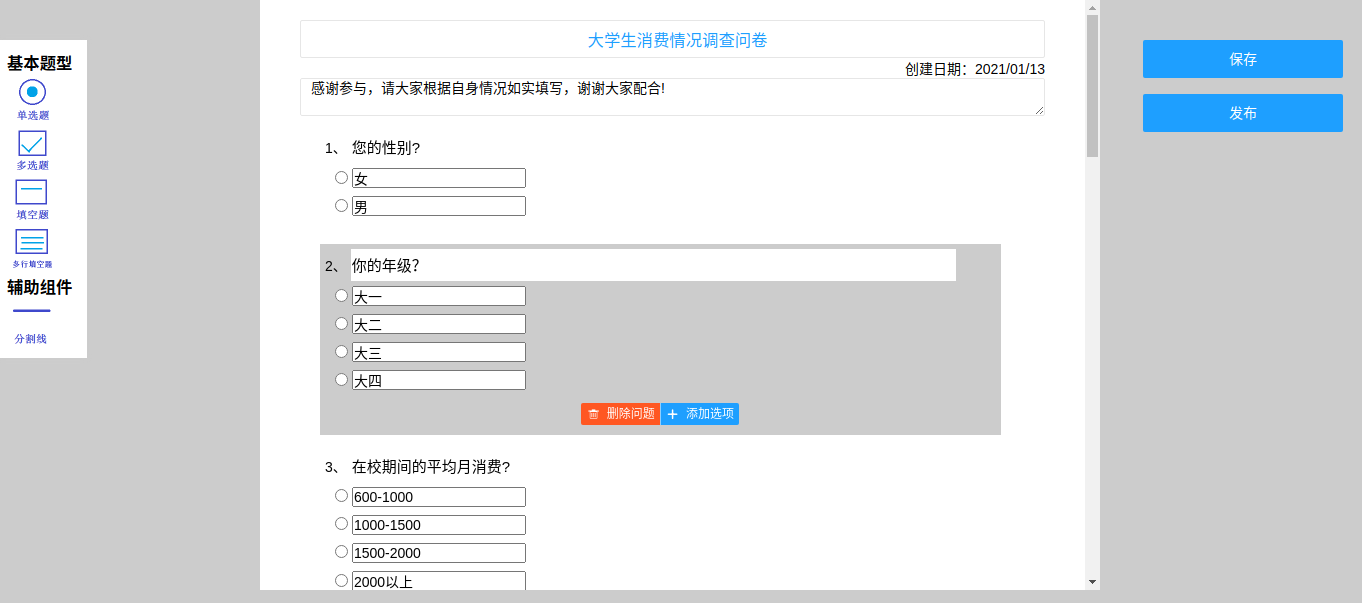Click the 辅助组件 heading
This screenshot has width=1362, height=603.
[x=40, y=287]
